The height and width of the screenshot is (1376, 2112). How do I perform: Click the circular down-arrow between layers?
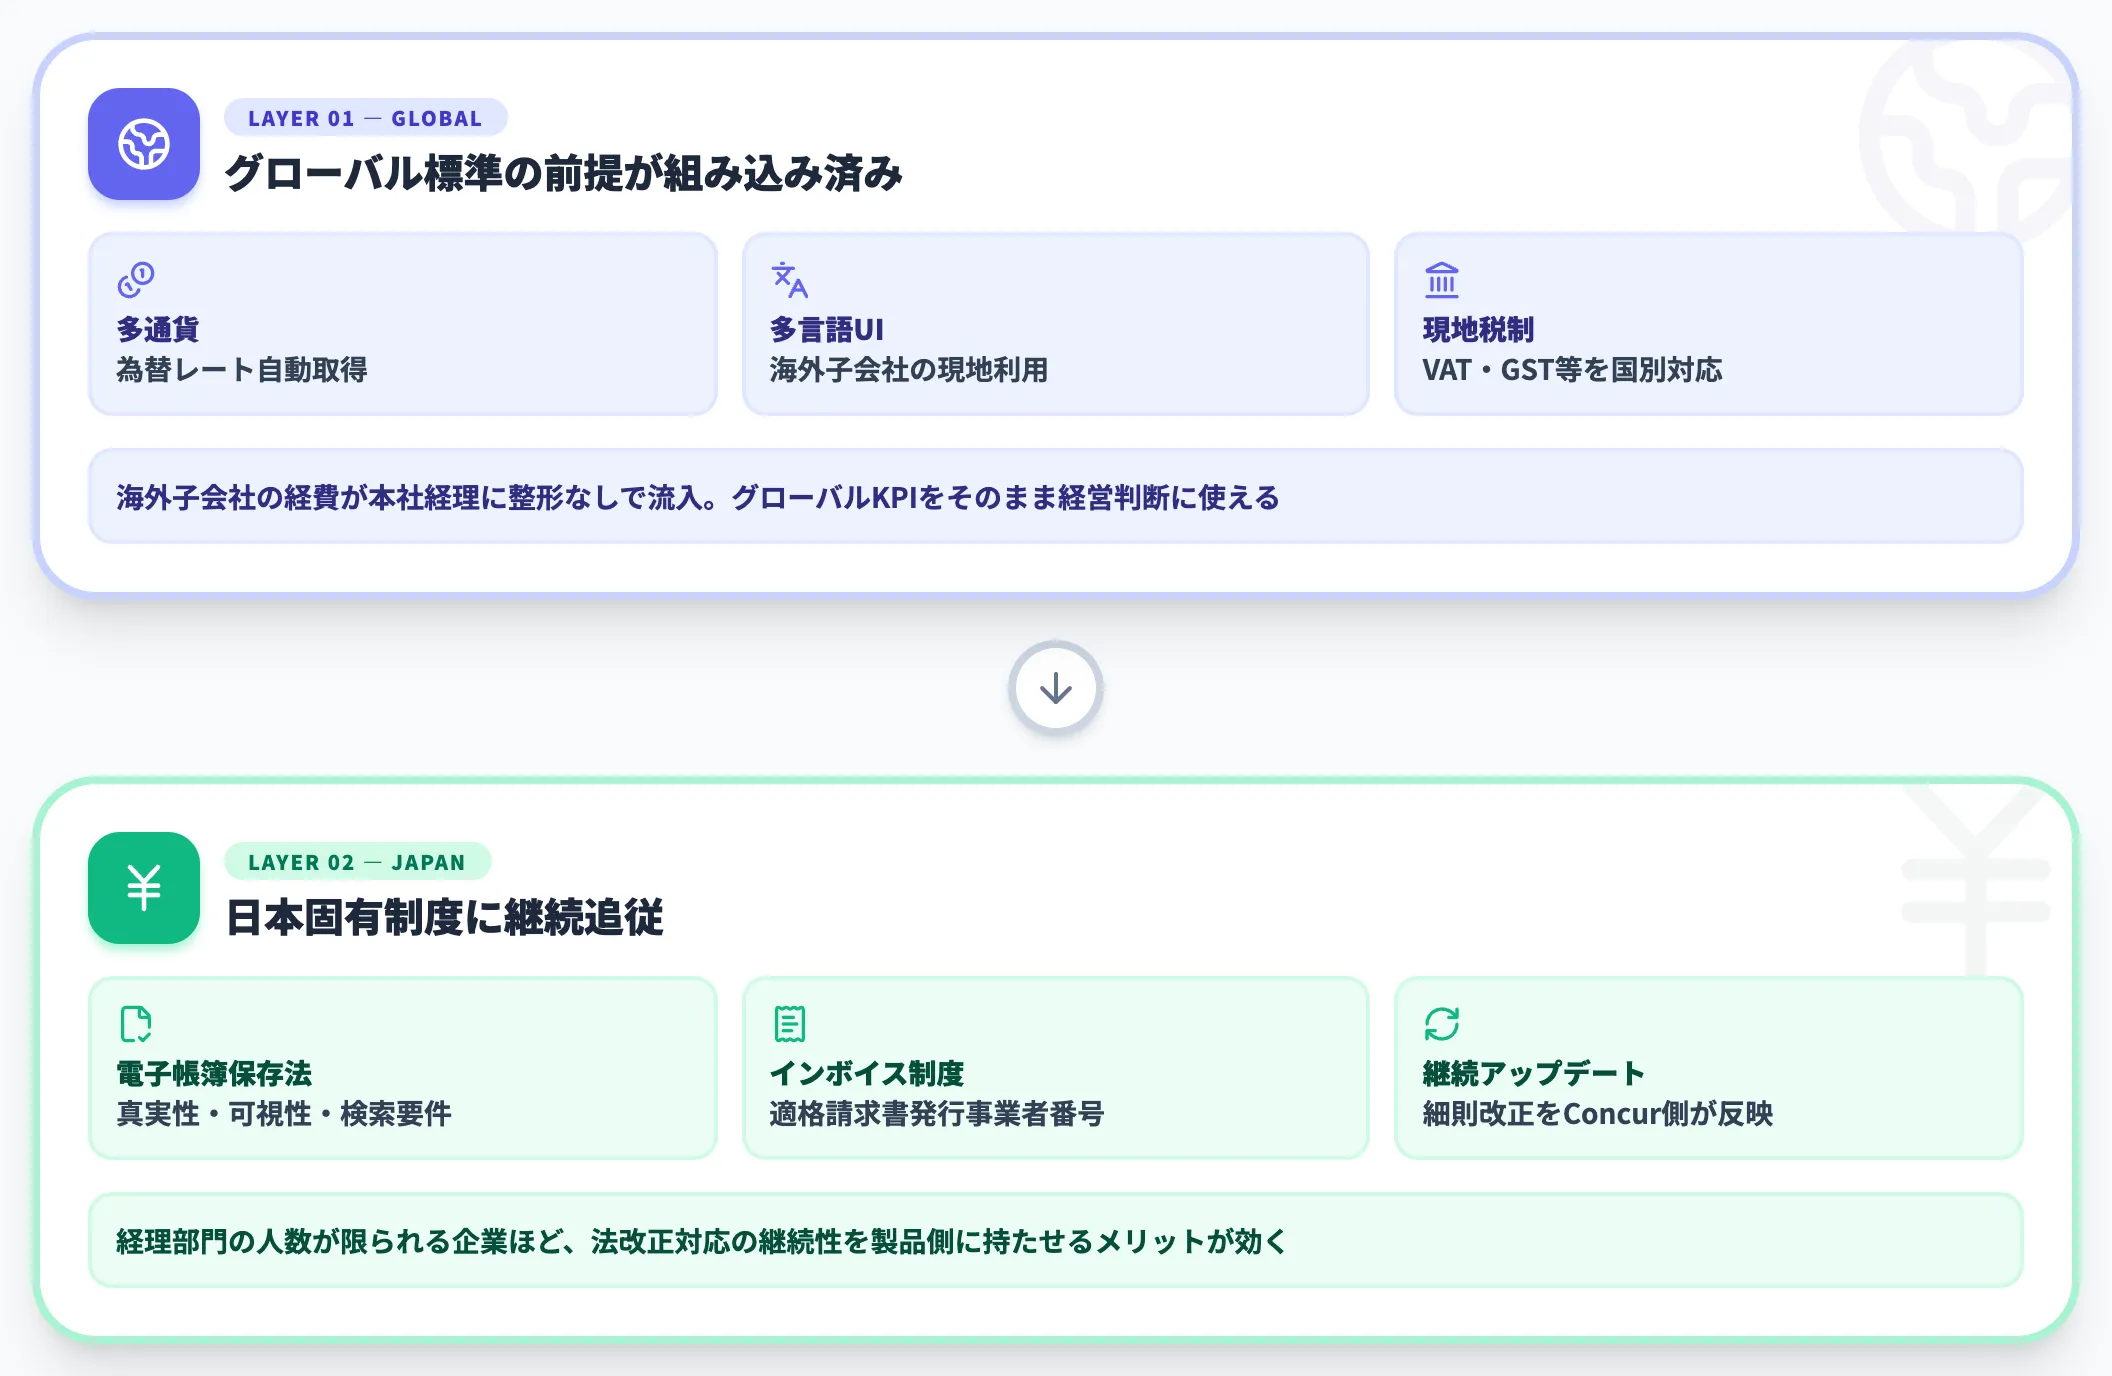coord(1056,688)
